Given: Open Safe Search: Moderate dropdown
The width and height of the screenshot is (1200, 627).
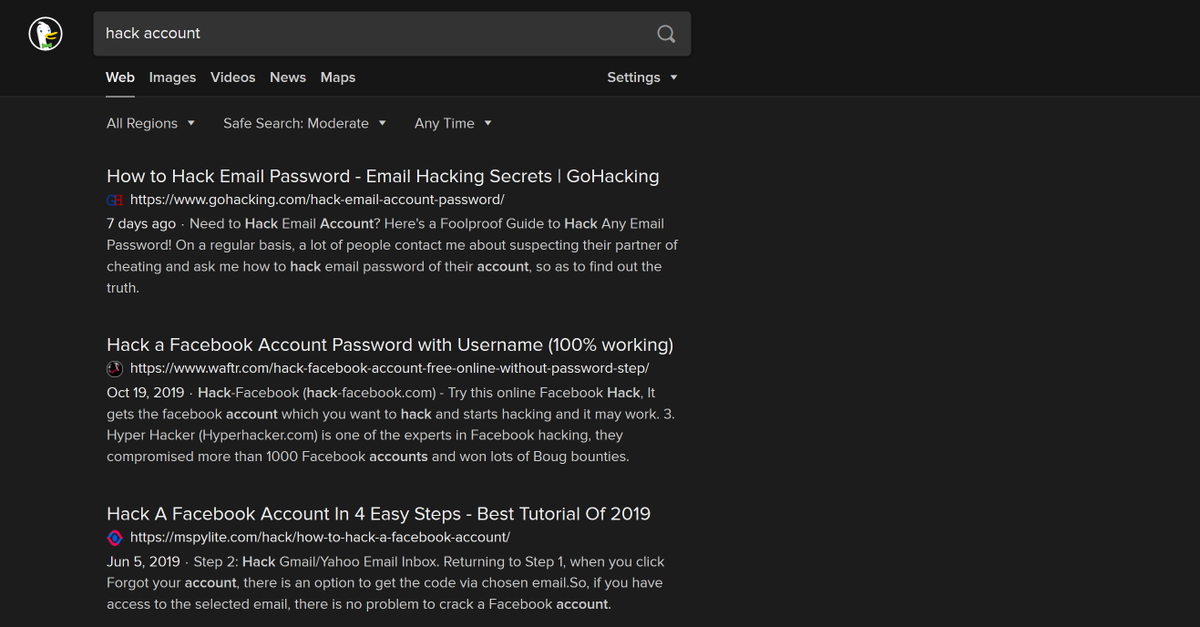Looking at the screenshot, I should (x=304, y=123).
